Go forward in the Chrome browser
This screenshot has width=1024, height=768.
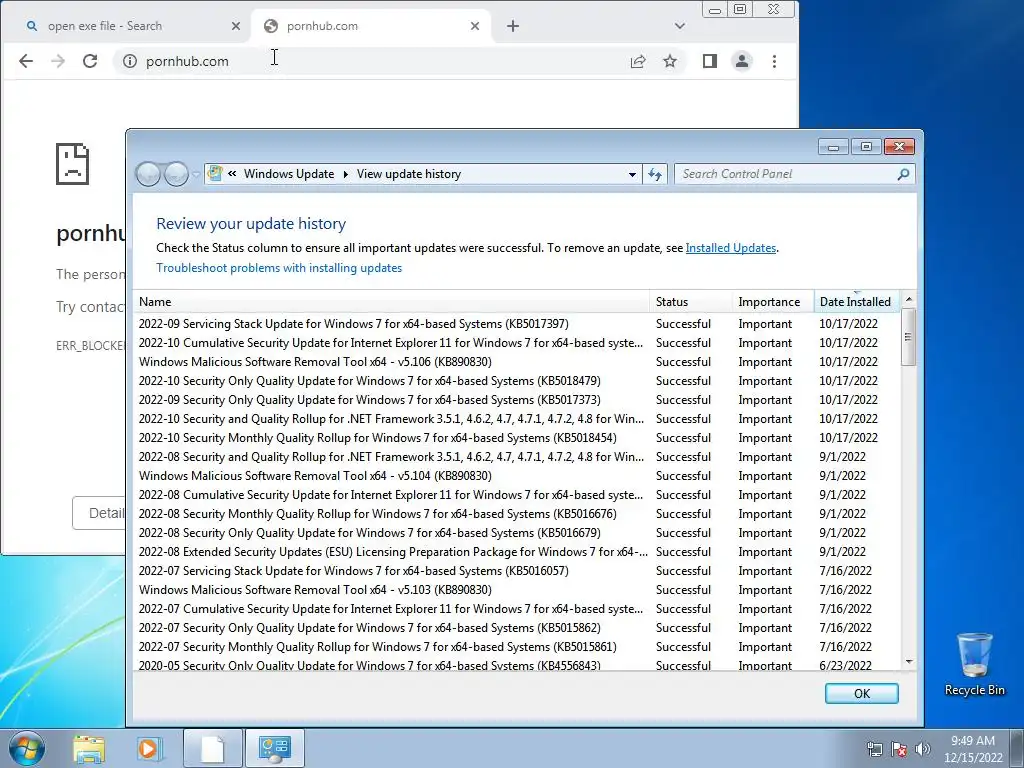pos(58,61)
